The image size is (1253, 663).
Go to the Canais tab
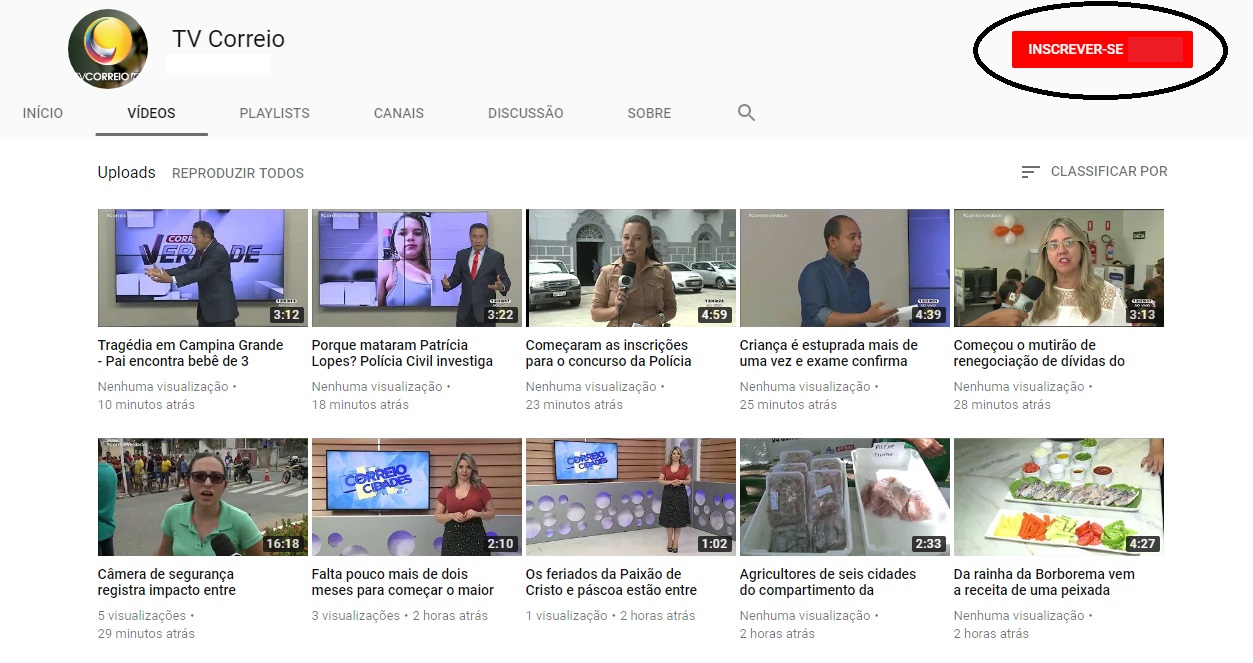click(x=399, y=113)
